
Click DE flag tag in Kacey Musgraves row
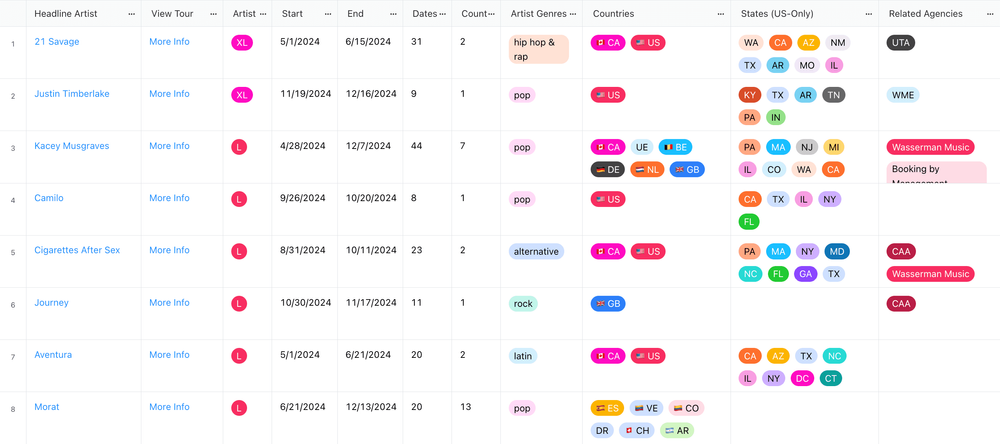point(607,170)
